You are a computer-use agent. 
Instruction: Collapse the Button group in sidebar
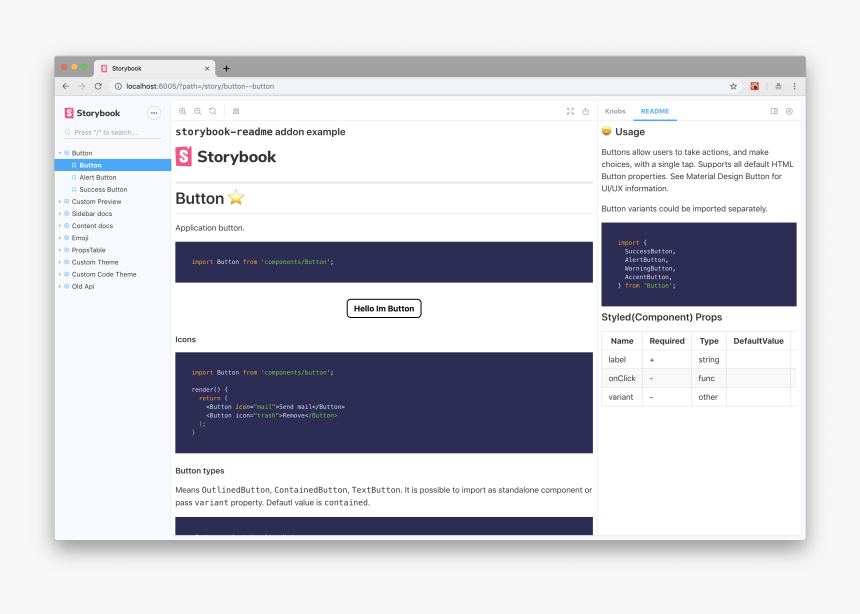[x=82, y=153]
